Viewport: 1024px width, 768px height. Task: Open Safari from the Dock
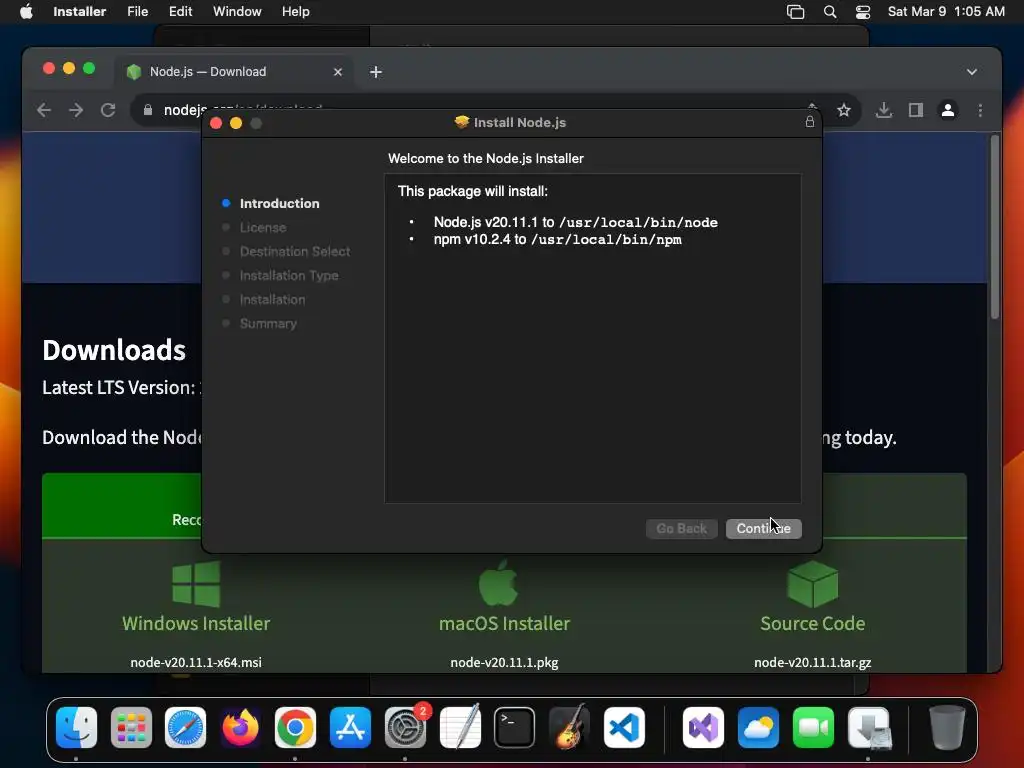click(185, 727)
